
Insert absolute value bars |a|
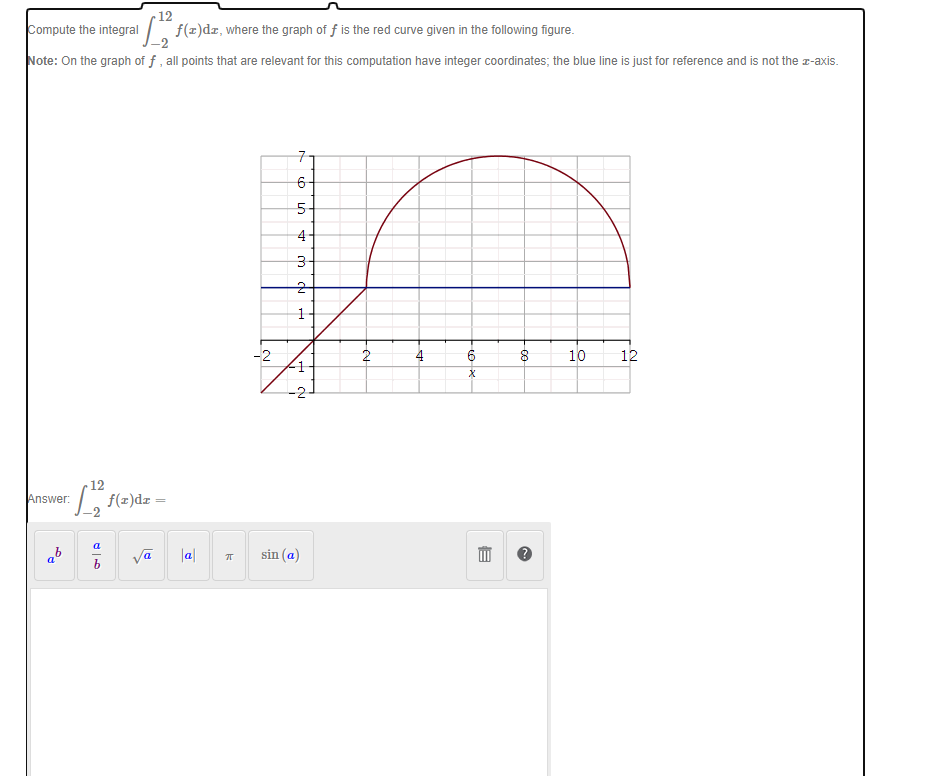[188, 553]
